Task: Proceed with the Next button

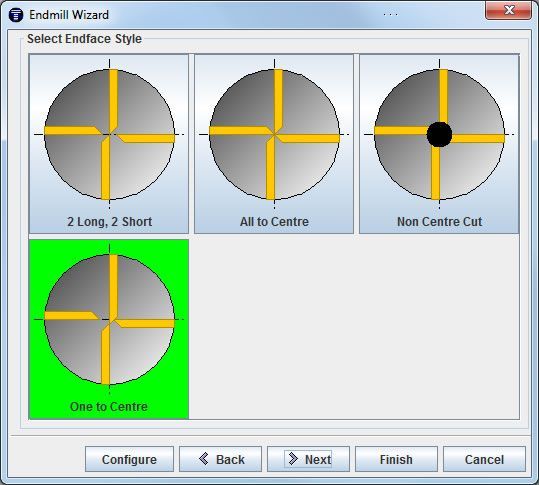Action: point(308,459)
